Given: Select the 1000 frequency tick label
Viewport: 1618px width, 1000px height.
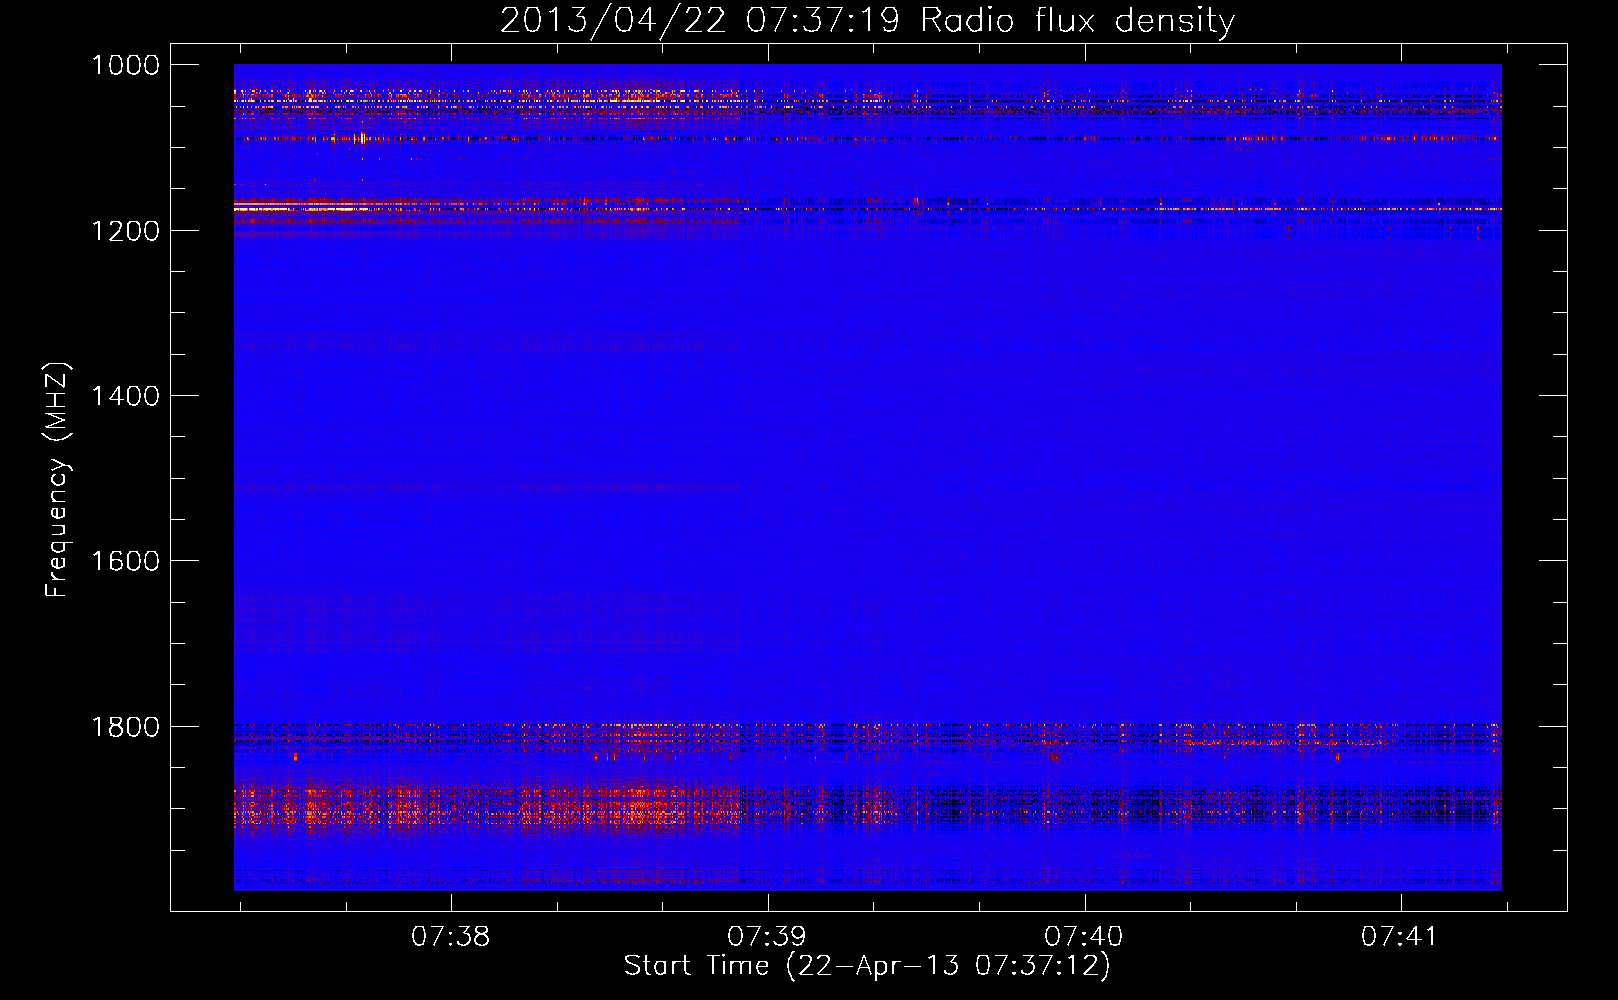Looking at the screenshot, I should point(125,65).
